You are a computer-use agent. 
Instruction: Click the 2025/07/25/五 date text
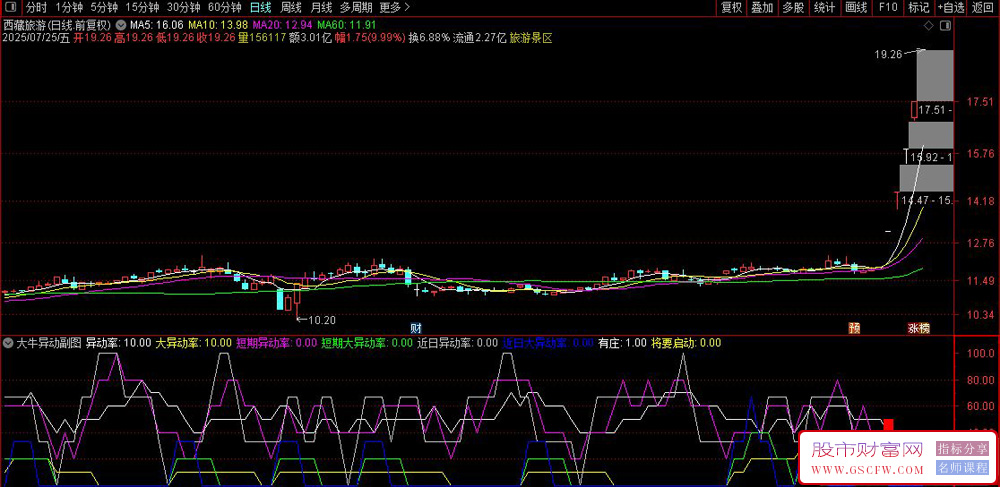36,38
